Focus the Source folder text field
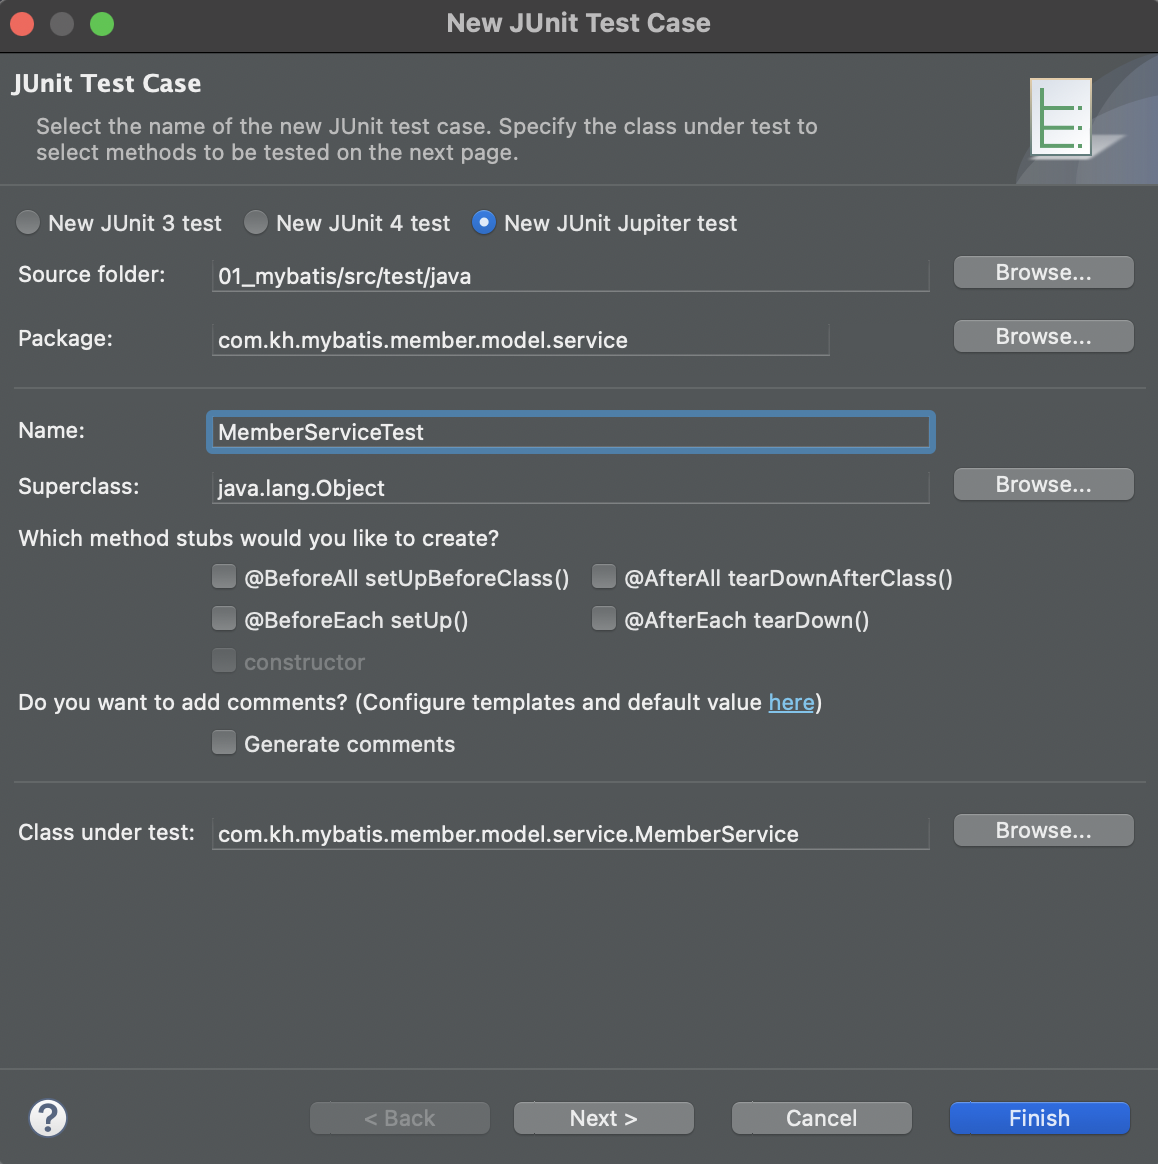 pyautogui.click(x=570, y=276)
